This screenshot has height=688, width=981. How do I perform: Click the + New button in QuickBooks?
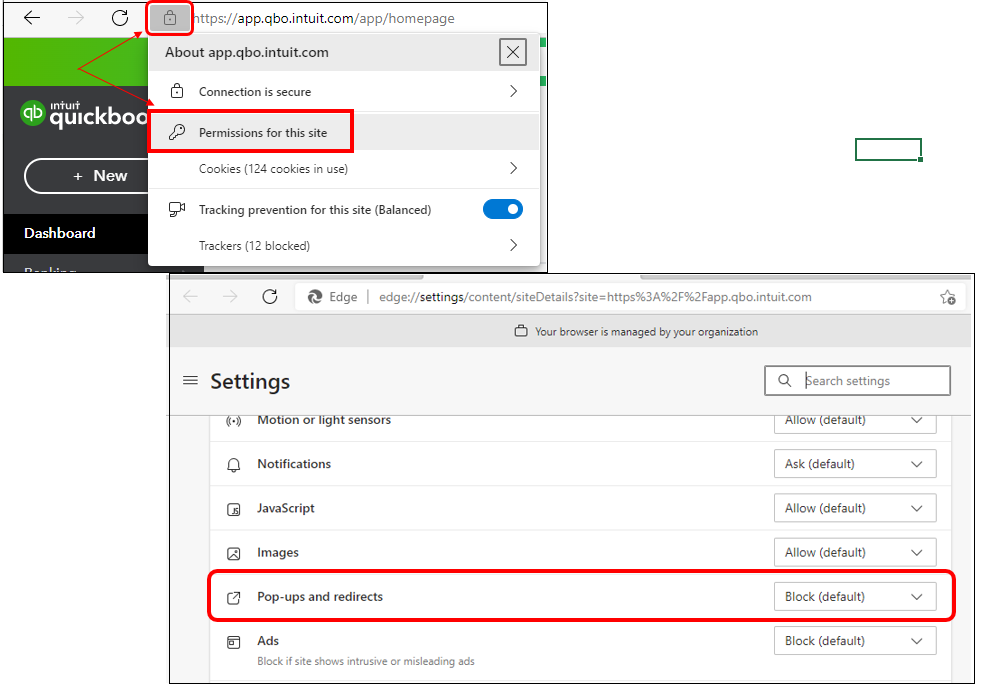coord(86,176)
